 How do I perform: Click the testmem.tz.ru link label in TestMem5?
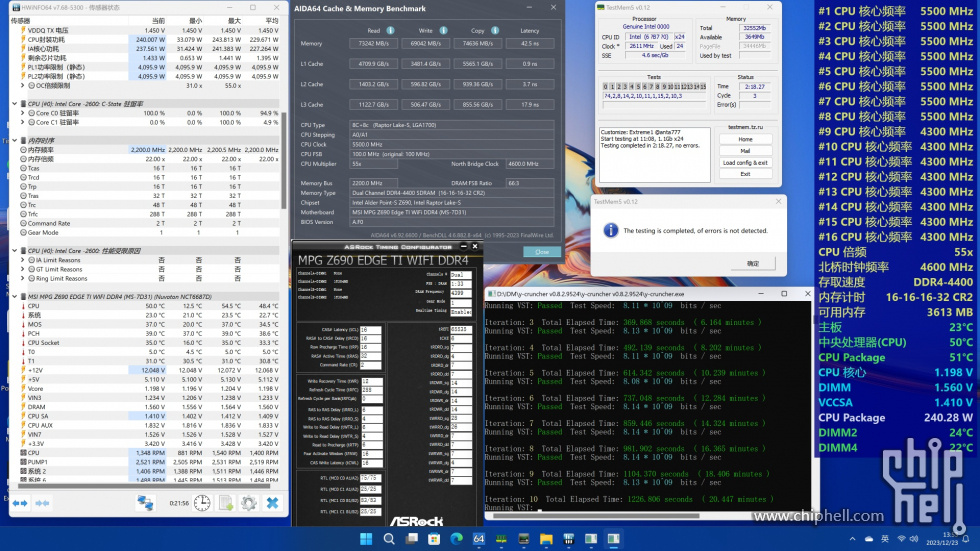pos(745,127)
